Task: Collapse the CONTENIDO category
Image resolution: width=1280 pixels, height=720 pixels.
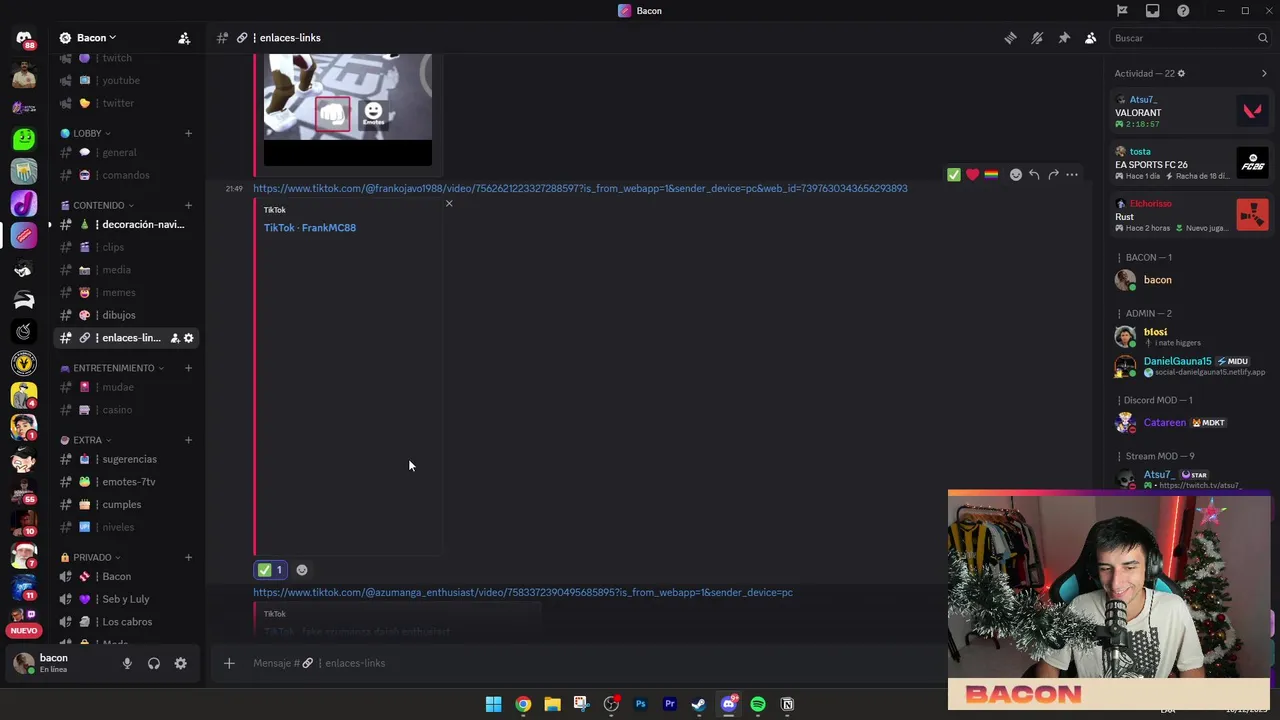Action: (x=98, y=205)
